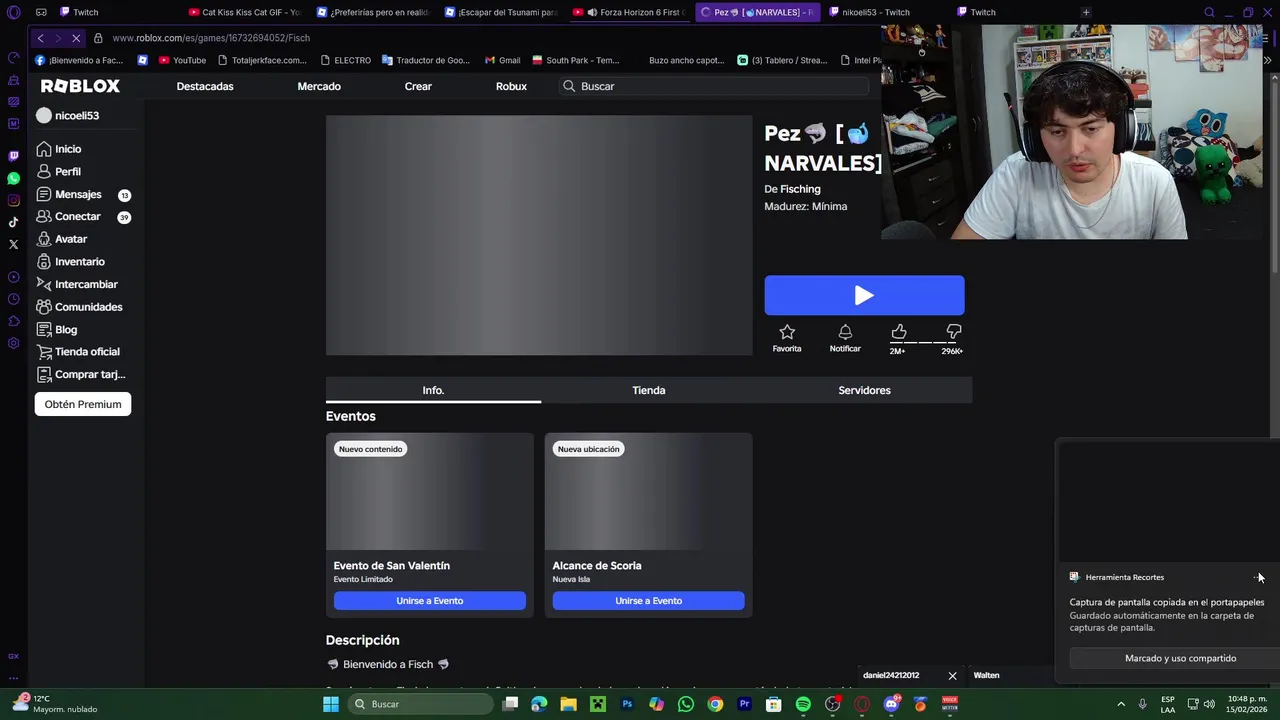The image size is (1280, 720).
Task: Join the Alcance de Scoria event
Action: click(x=648, y=601)
